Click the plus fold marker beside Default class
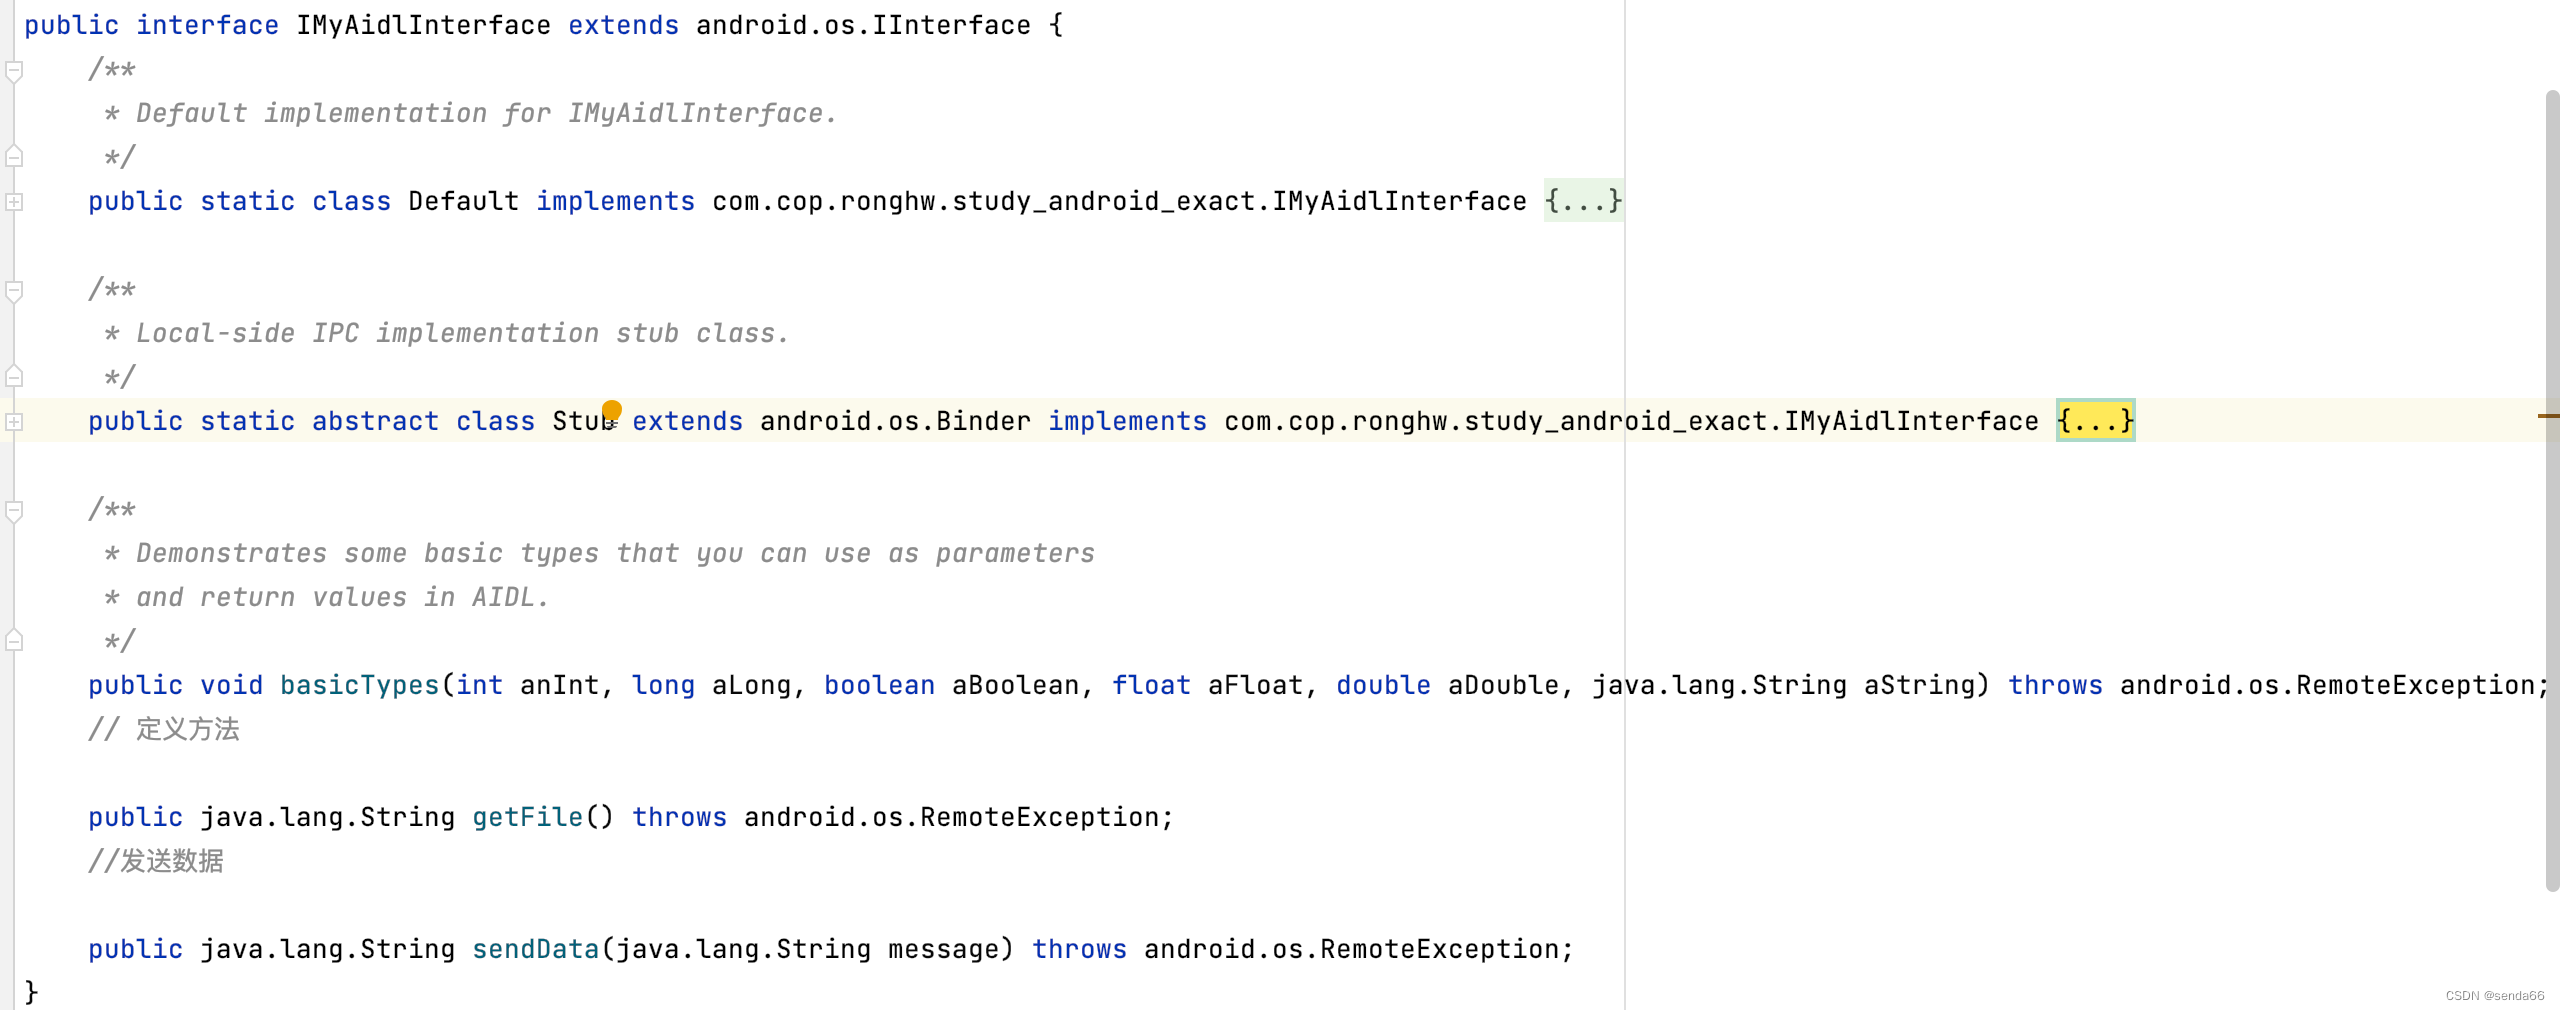The width and height of the screenshot is (2560, 1010). [x=15, y=203]
